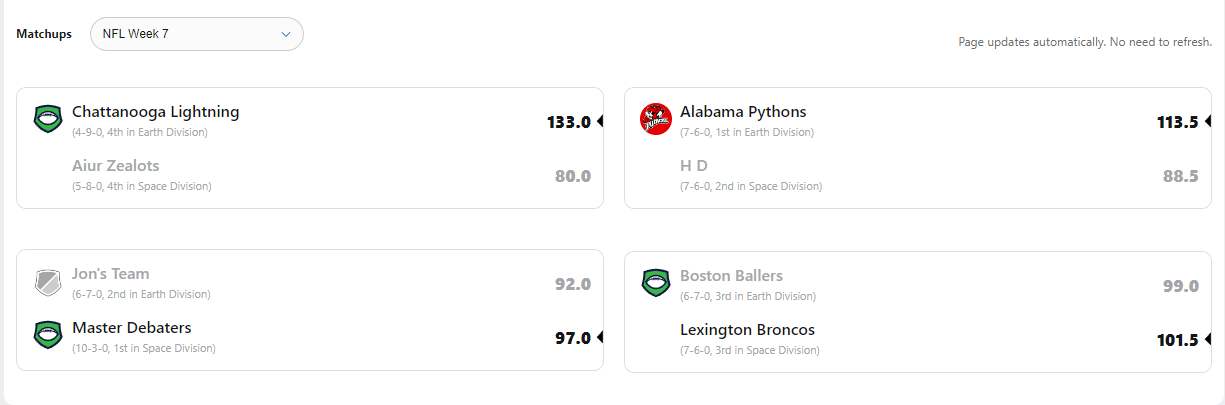Click Boston Ballers green football logo
This screenshot has width=1225, height=405.
pos(655,283)
